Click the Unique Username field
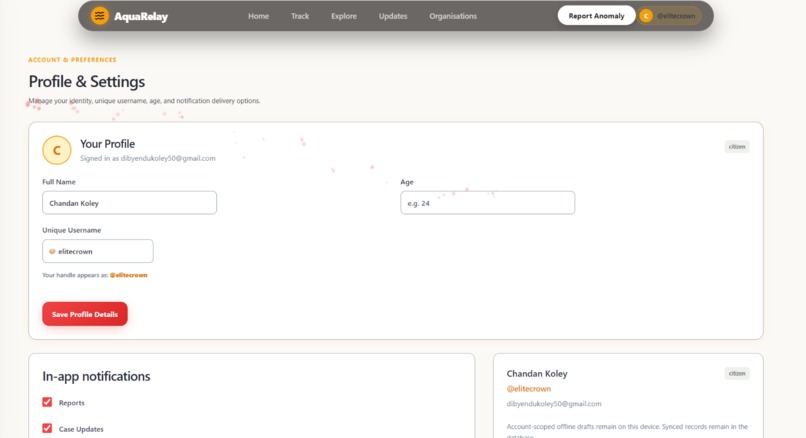This screenshot has height=438, width=806. pos(98,251)
